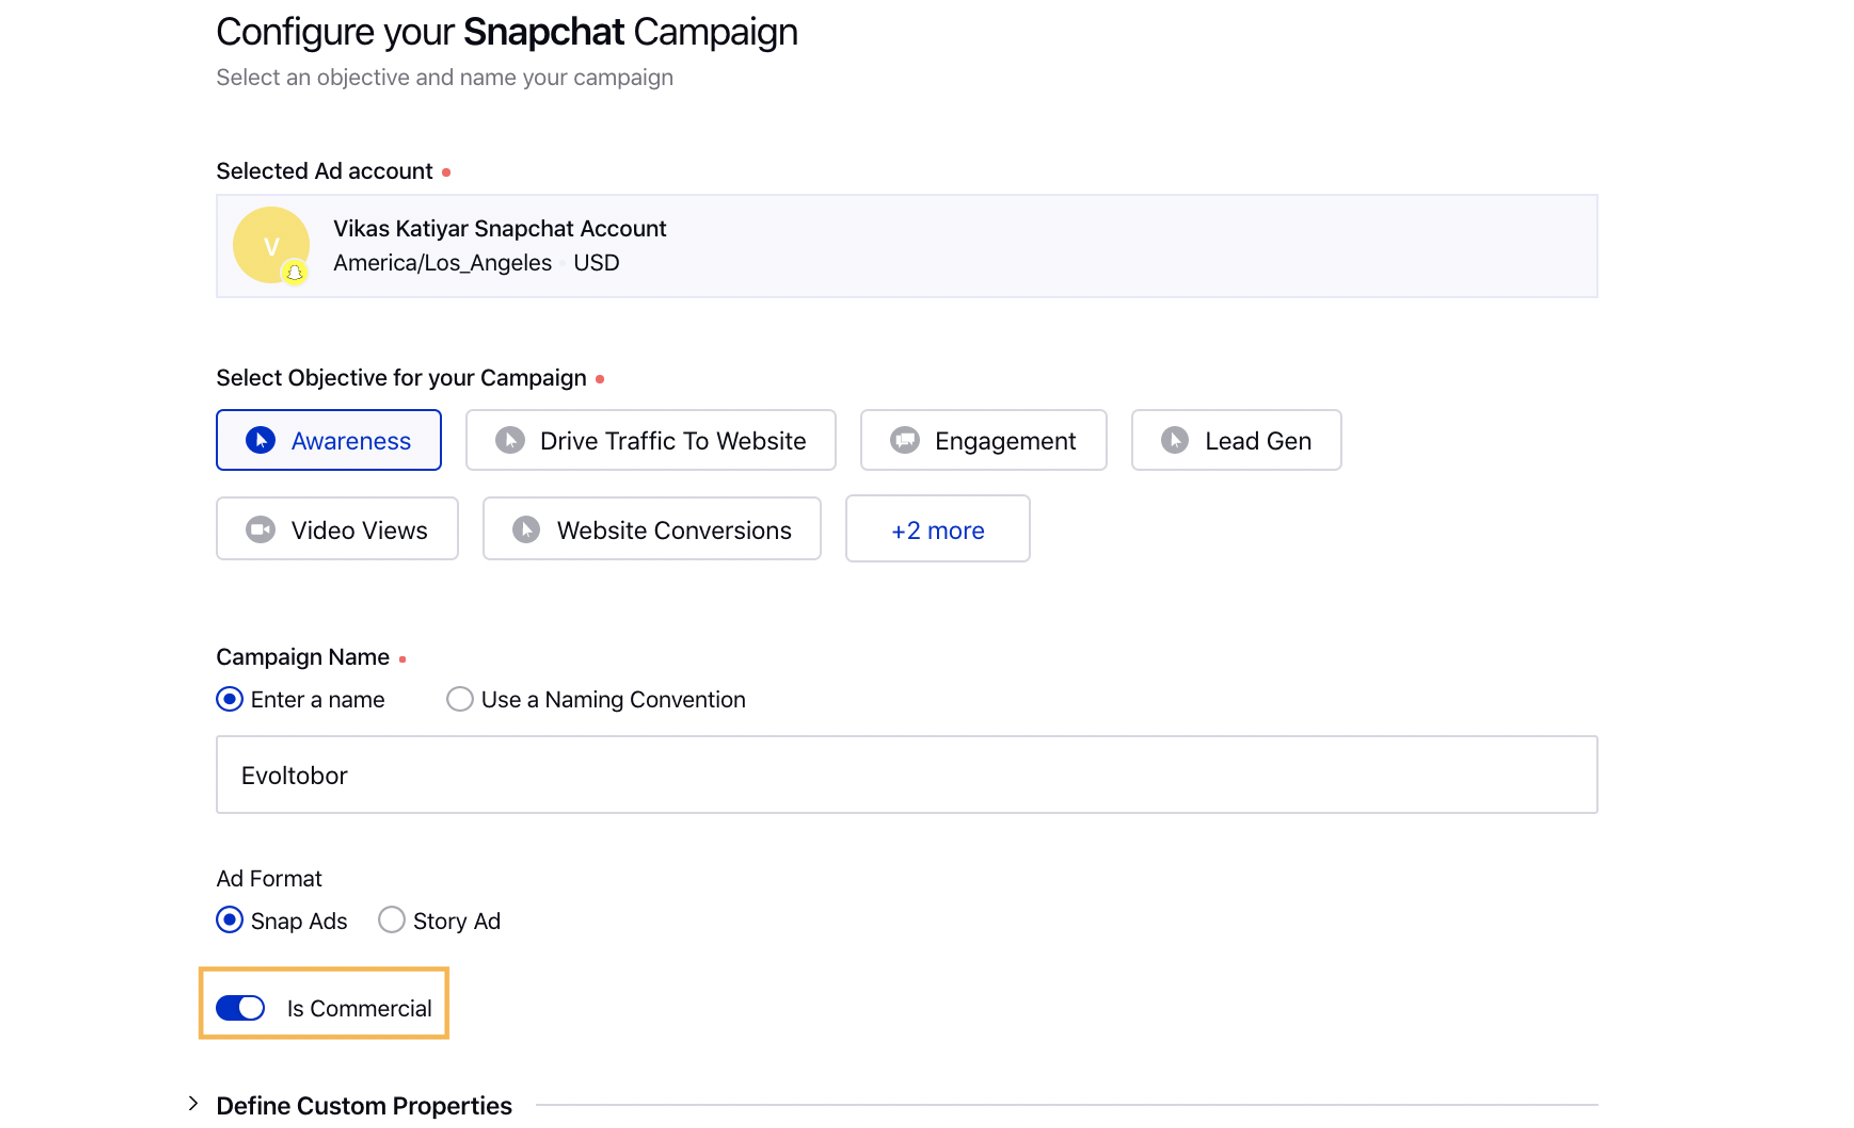Expand Define Custom Properties section
The height and width of the screenshot is (1128, 1854).
tap(193, 1104)
